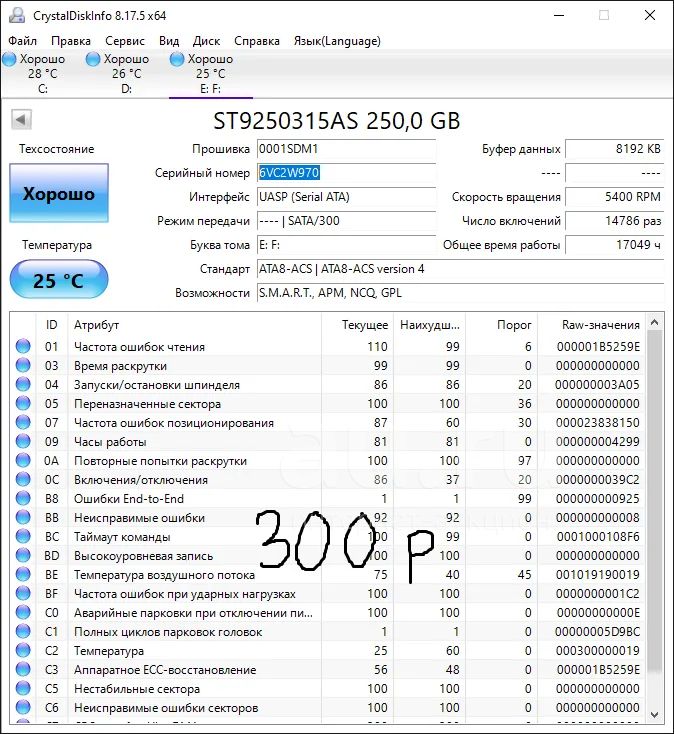Open the Справка menu
674x734 pixels.
[x=257, y=41]
